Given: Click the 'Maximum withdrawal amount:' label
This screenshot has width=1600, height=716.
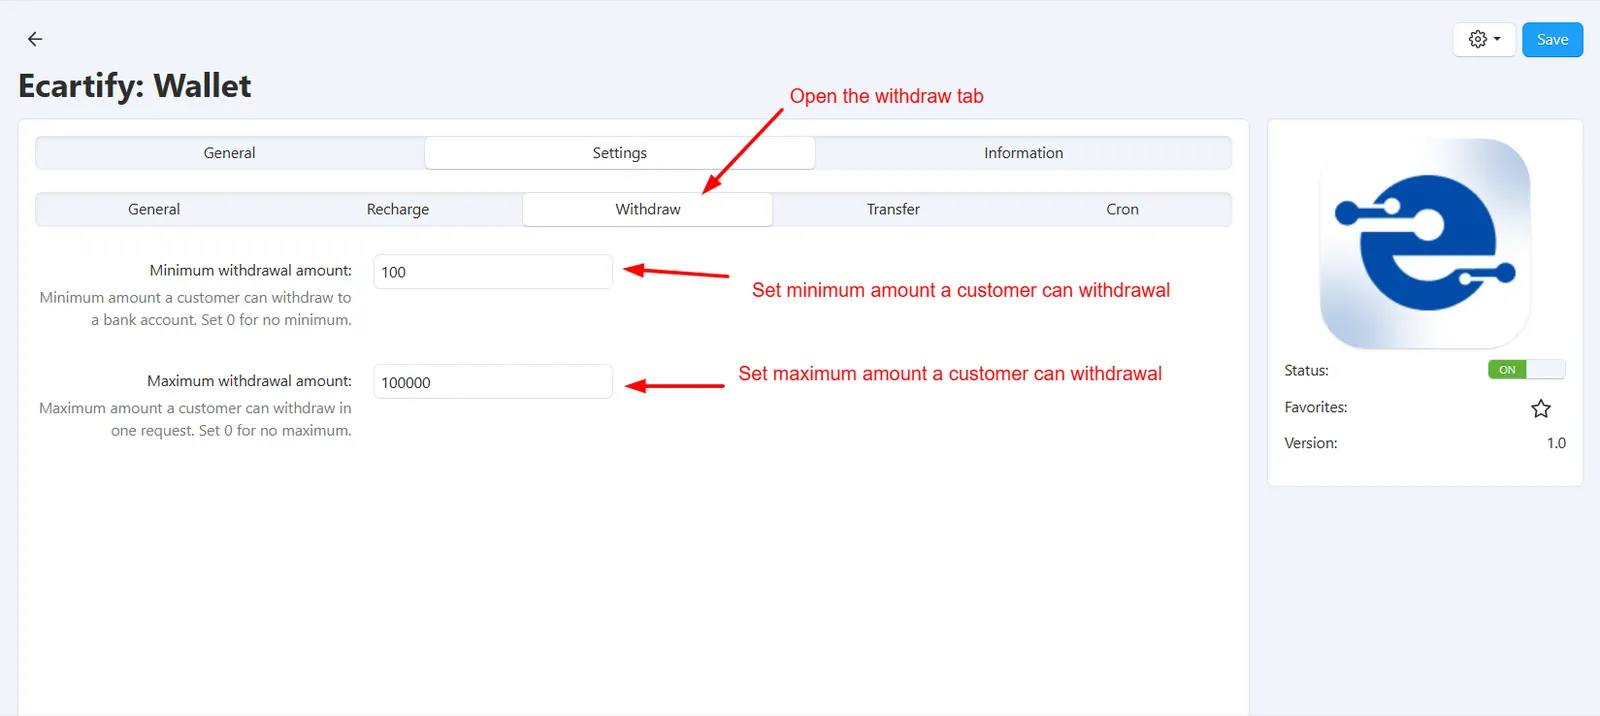Looking at the screenshot, I should click(250, 381).
